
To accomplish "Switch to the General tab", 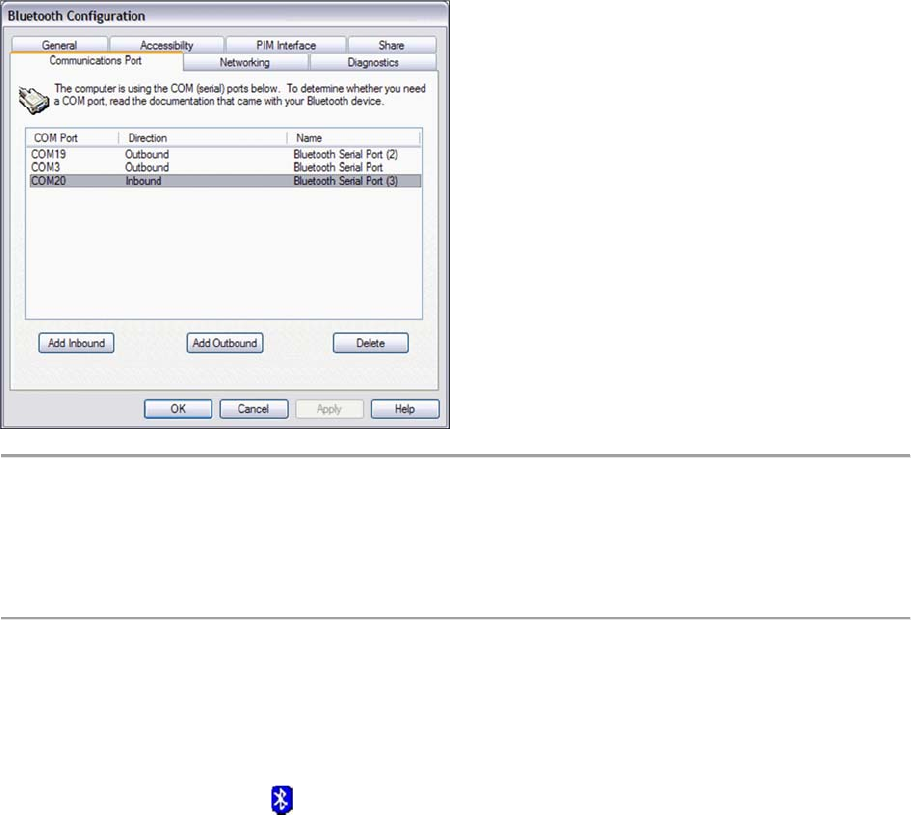I will 59,45.
